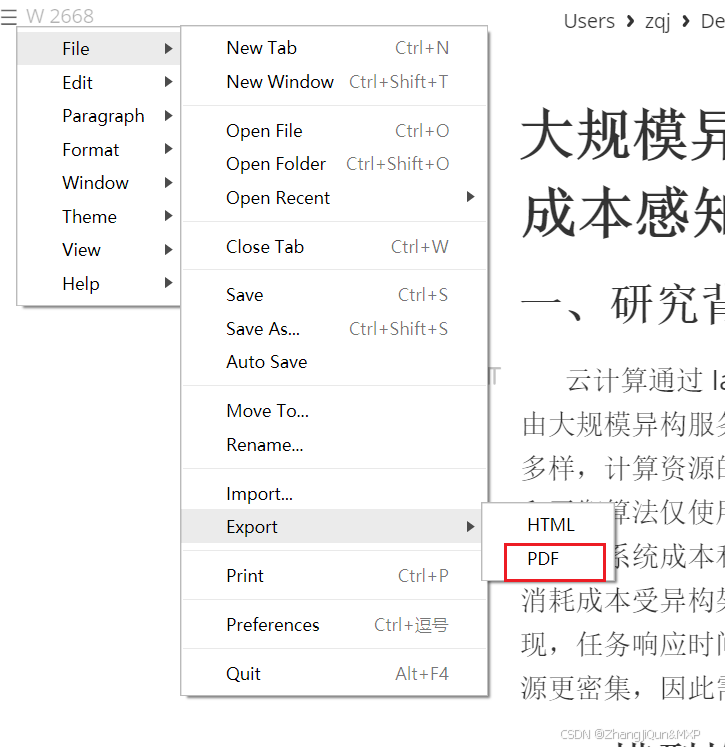Screen dimensions: 725x747
Task: Open the File menu
Action: (x=99, y=49)
